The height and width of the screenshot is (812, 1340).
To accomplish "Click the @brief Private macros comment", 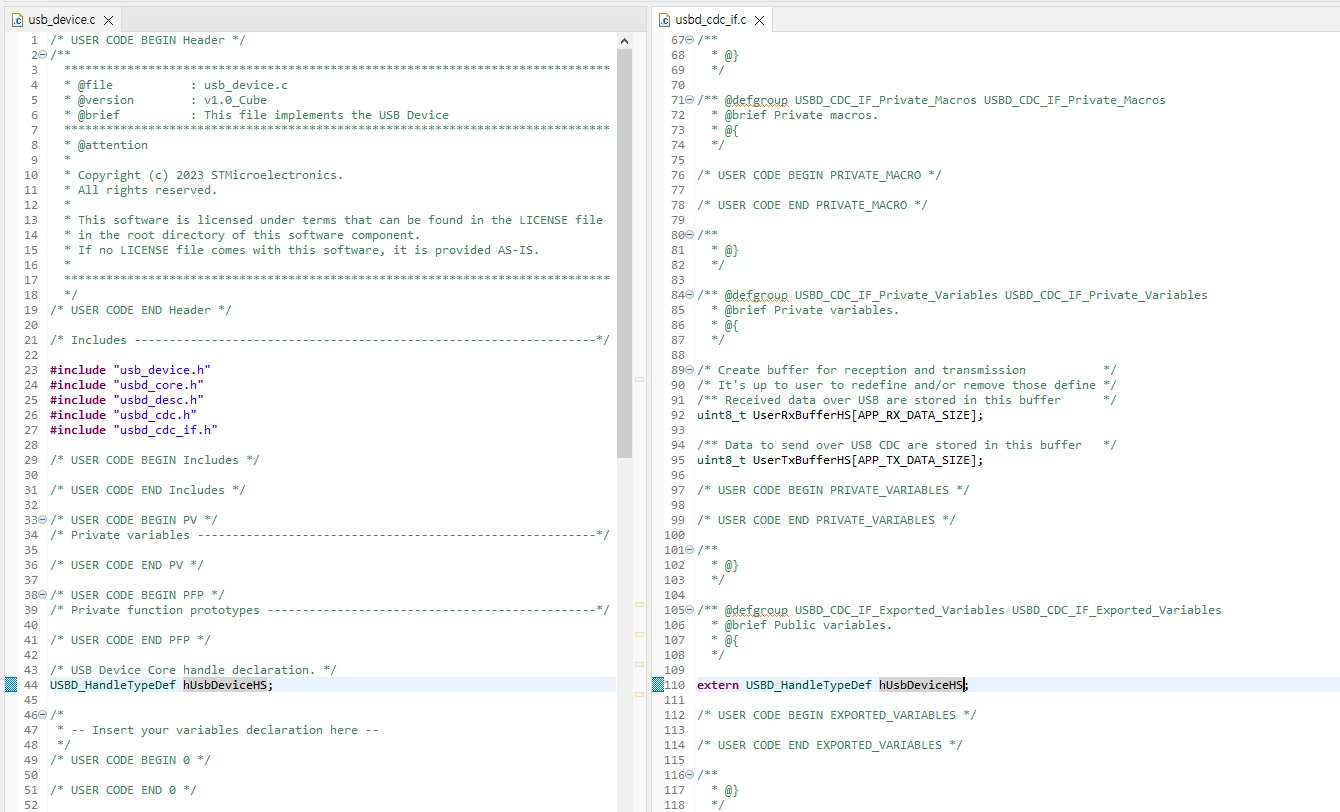I will coord(794,115).
